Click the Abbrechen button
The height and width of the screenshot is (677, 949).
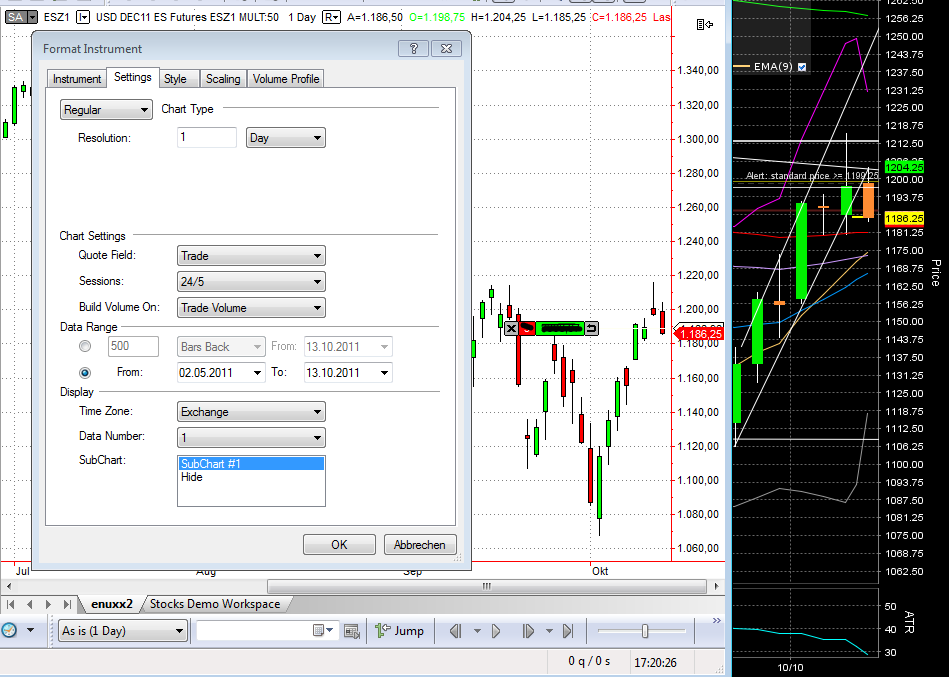coord(419,545)
